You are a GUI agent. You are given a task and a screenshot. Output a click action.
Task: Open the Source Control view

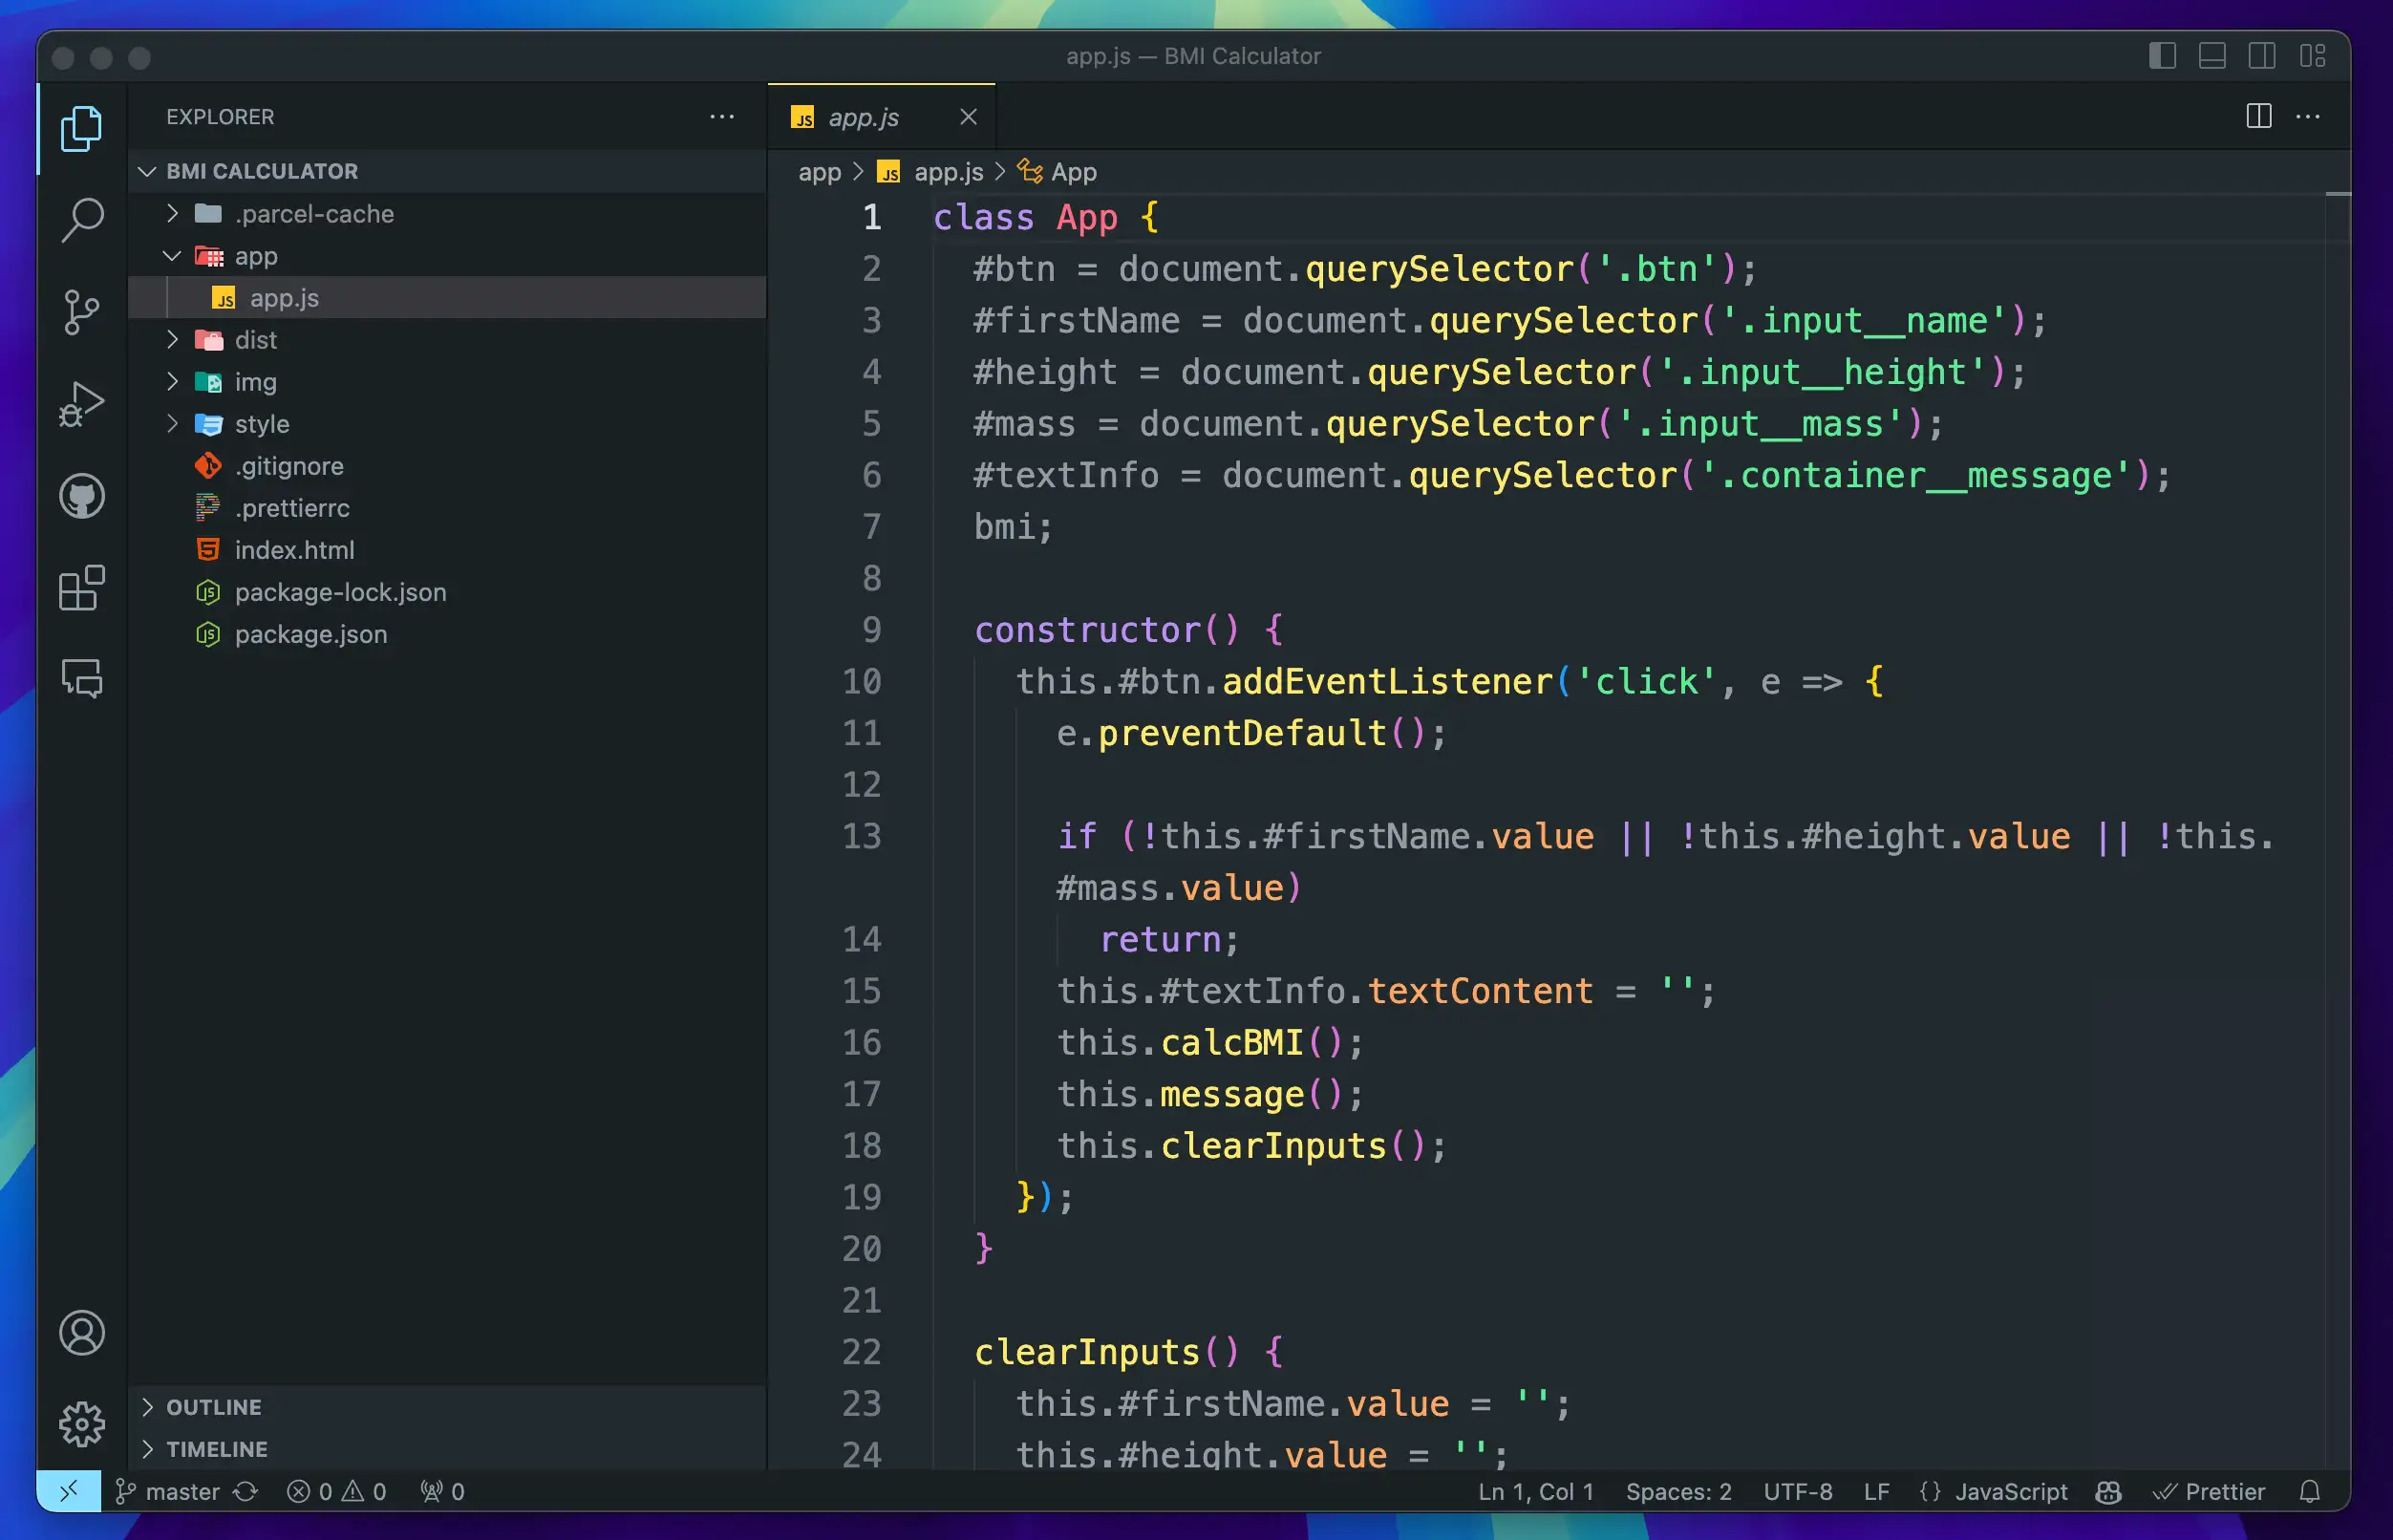coord(81,312)
